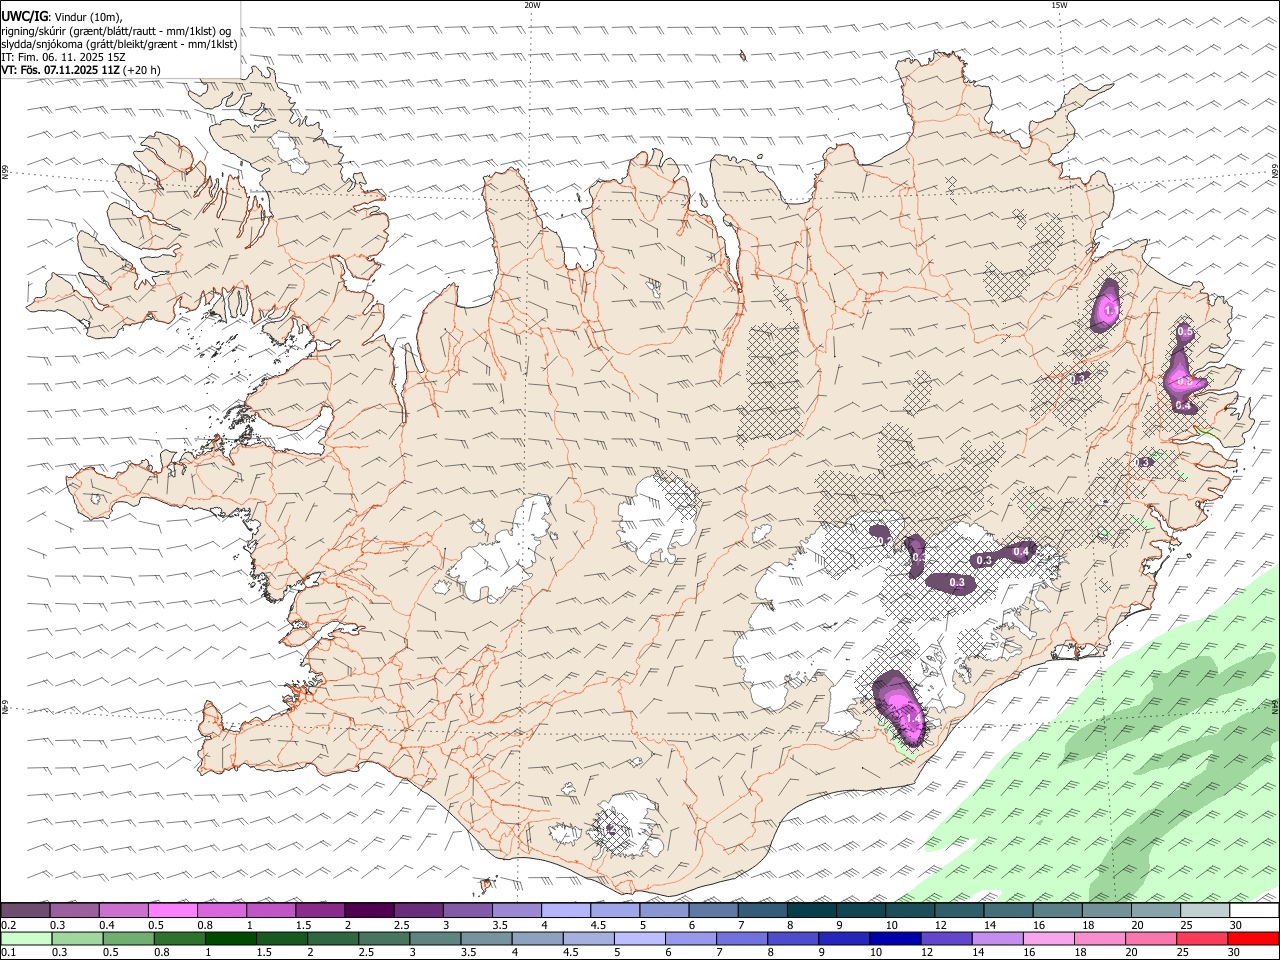1280x960 pixels.
Task: Click the "15W" longitude label at top
Action: click(x=1058, y=5)
